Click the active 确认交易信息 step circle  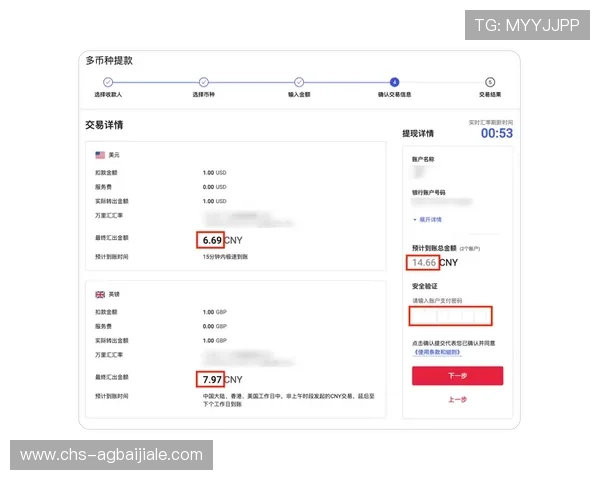point(395,82)
